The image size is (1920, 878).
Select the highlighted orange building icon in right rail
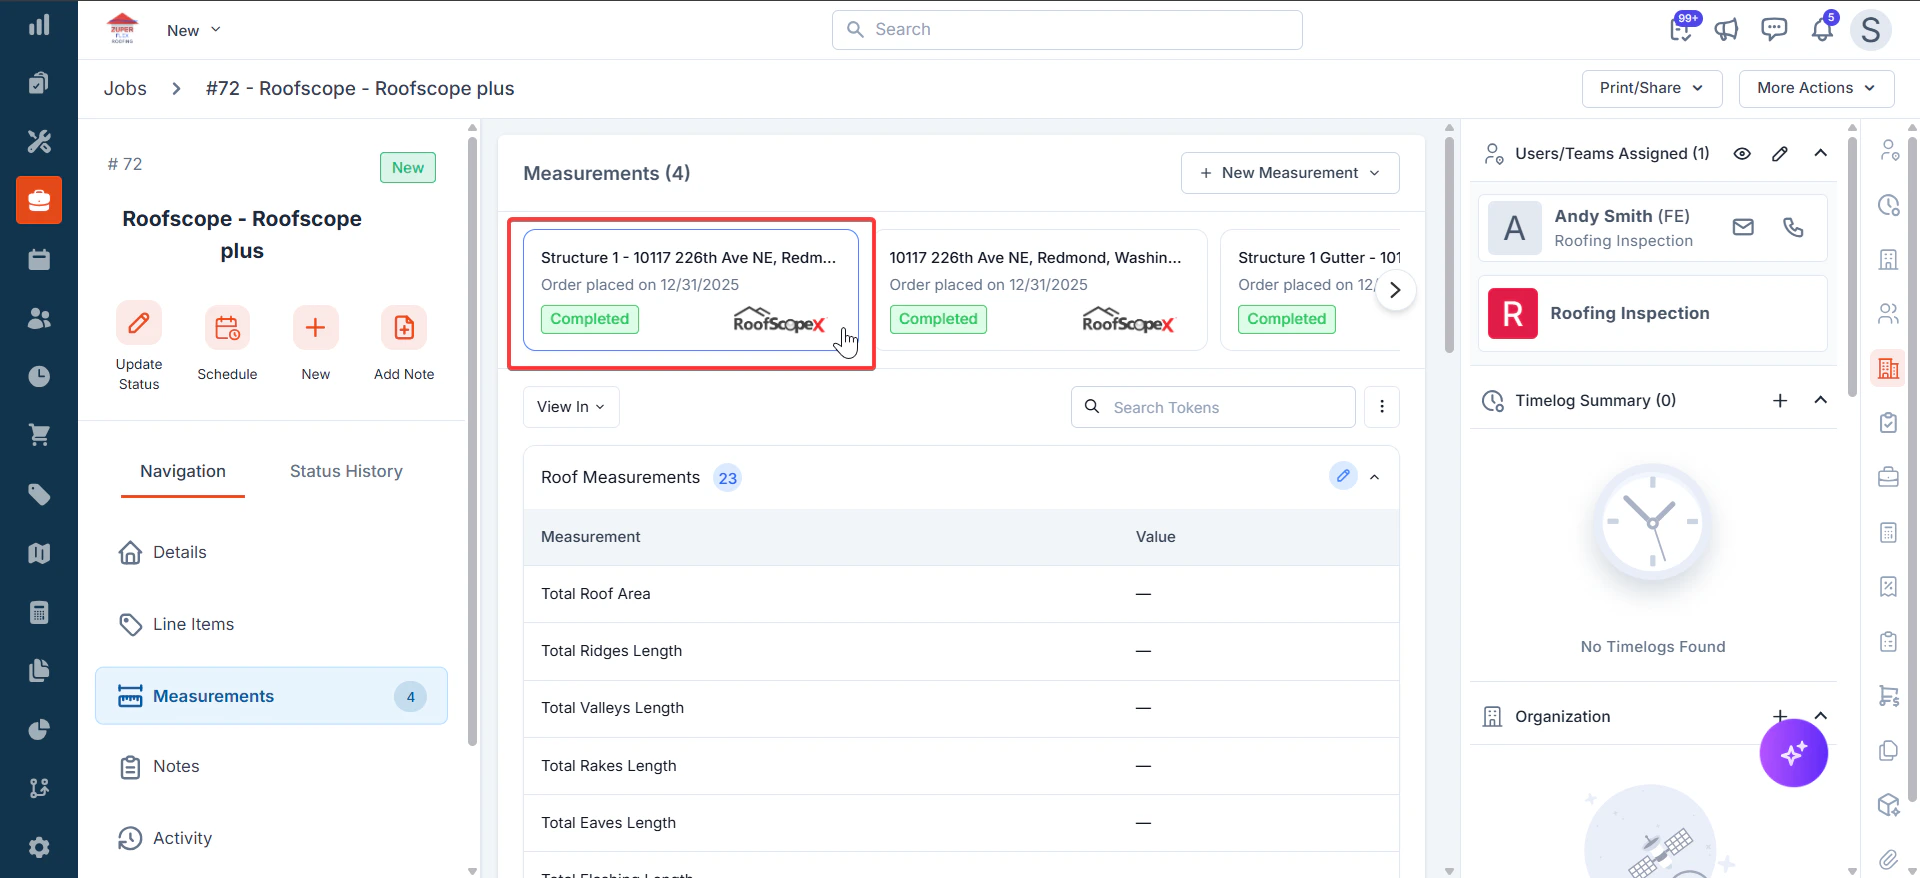(1888, 368)
